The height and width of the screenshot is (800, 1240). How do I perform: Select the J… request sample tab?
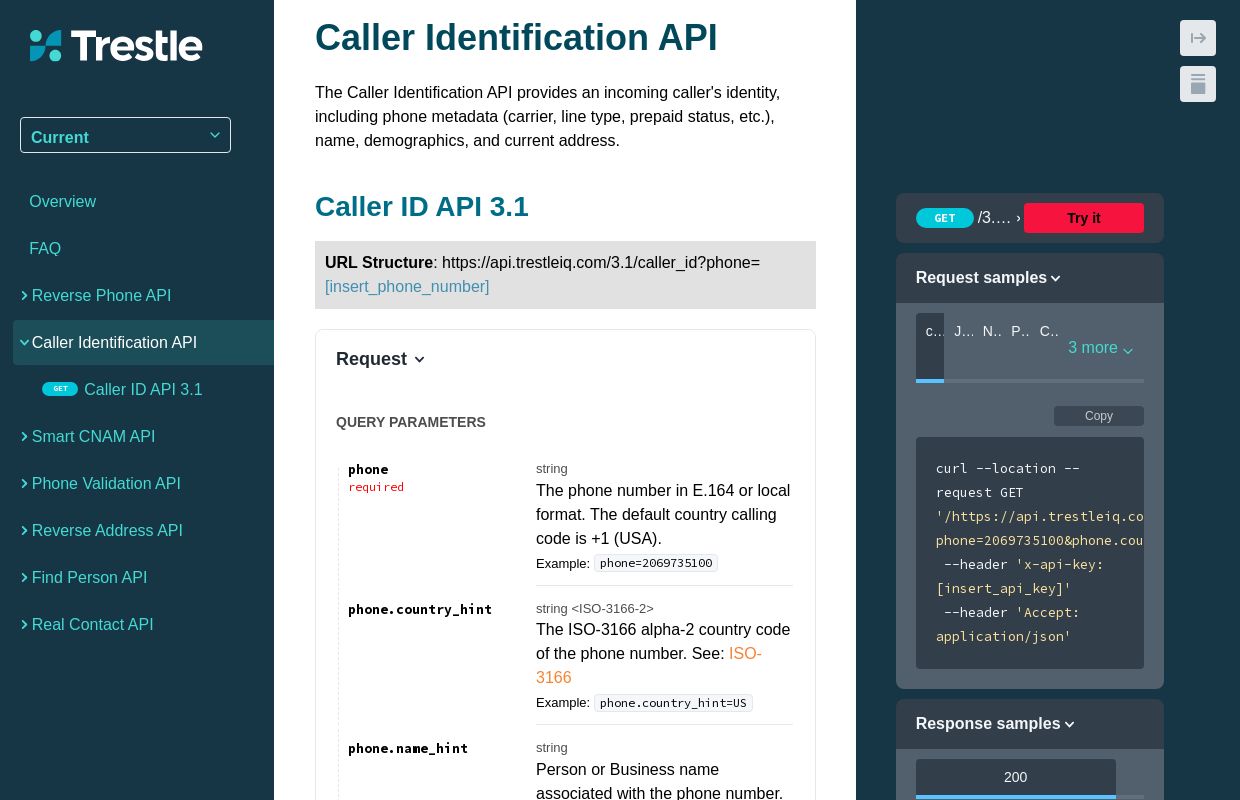[963, 331]
